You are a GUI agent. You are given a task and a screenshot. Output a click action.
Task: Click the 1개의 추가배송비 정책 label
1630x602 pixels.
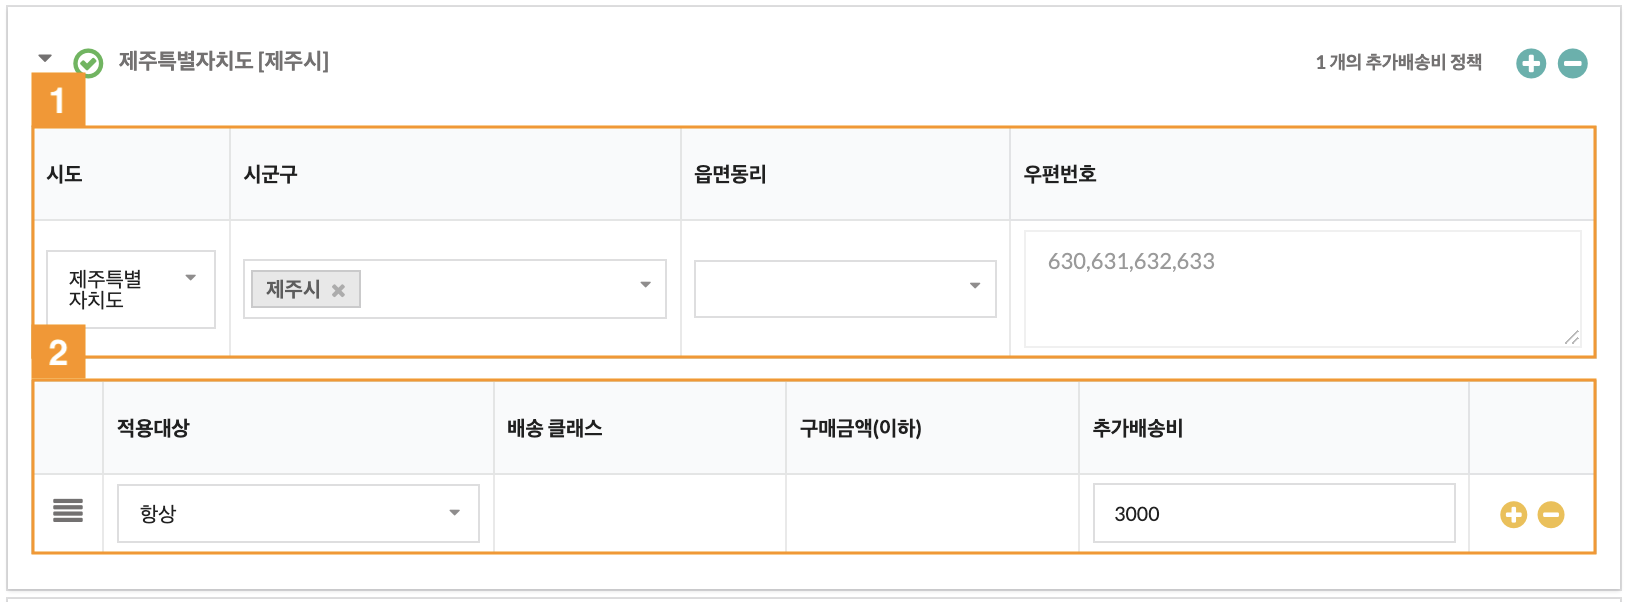pos(1398,62)
